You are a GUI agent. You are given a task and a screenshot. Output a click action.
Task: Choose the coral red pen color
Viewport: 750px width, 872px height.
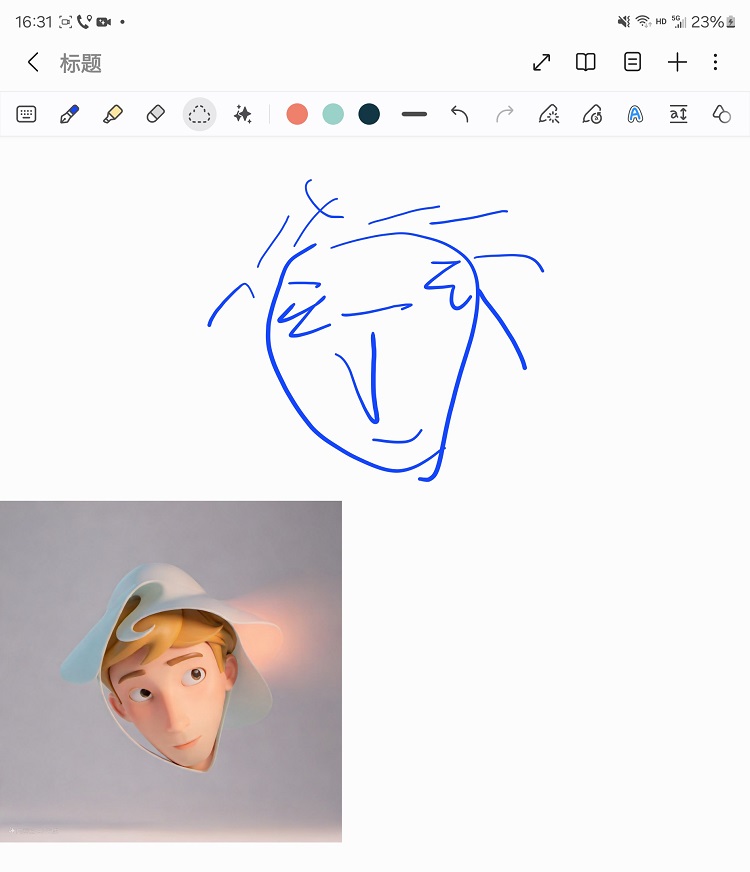tap(297, 114)
